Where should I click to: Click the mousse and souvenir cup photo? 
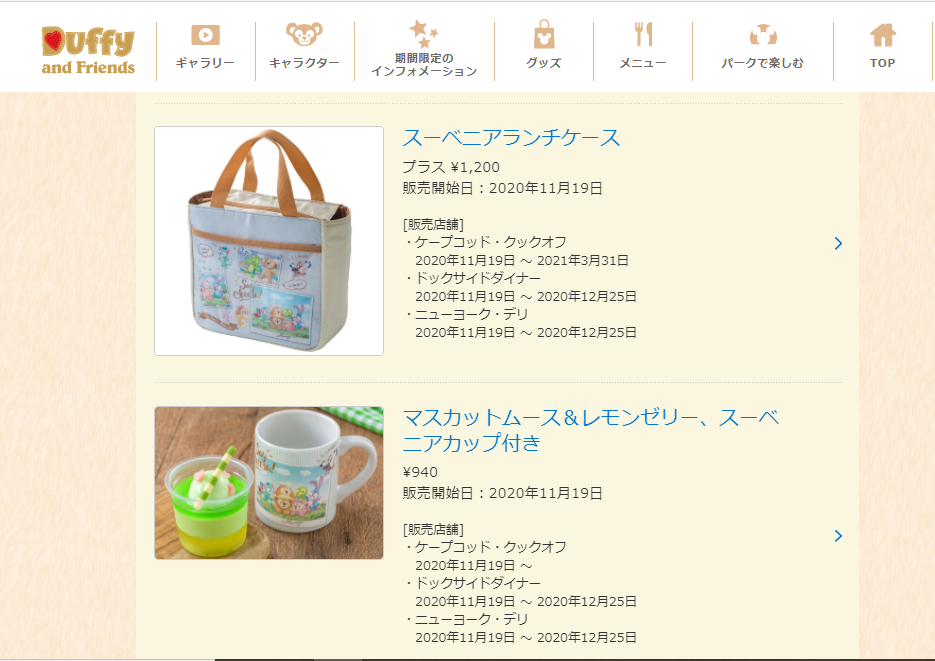269,483
